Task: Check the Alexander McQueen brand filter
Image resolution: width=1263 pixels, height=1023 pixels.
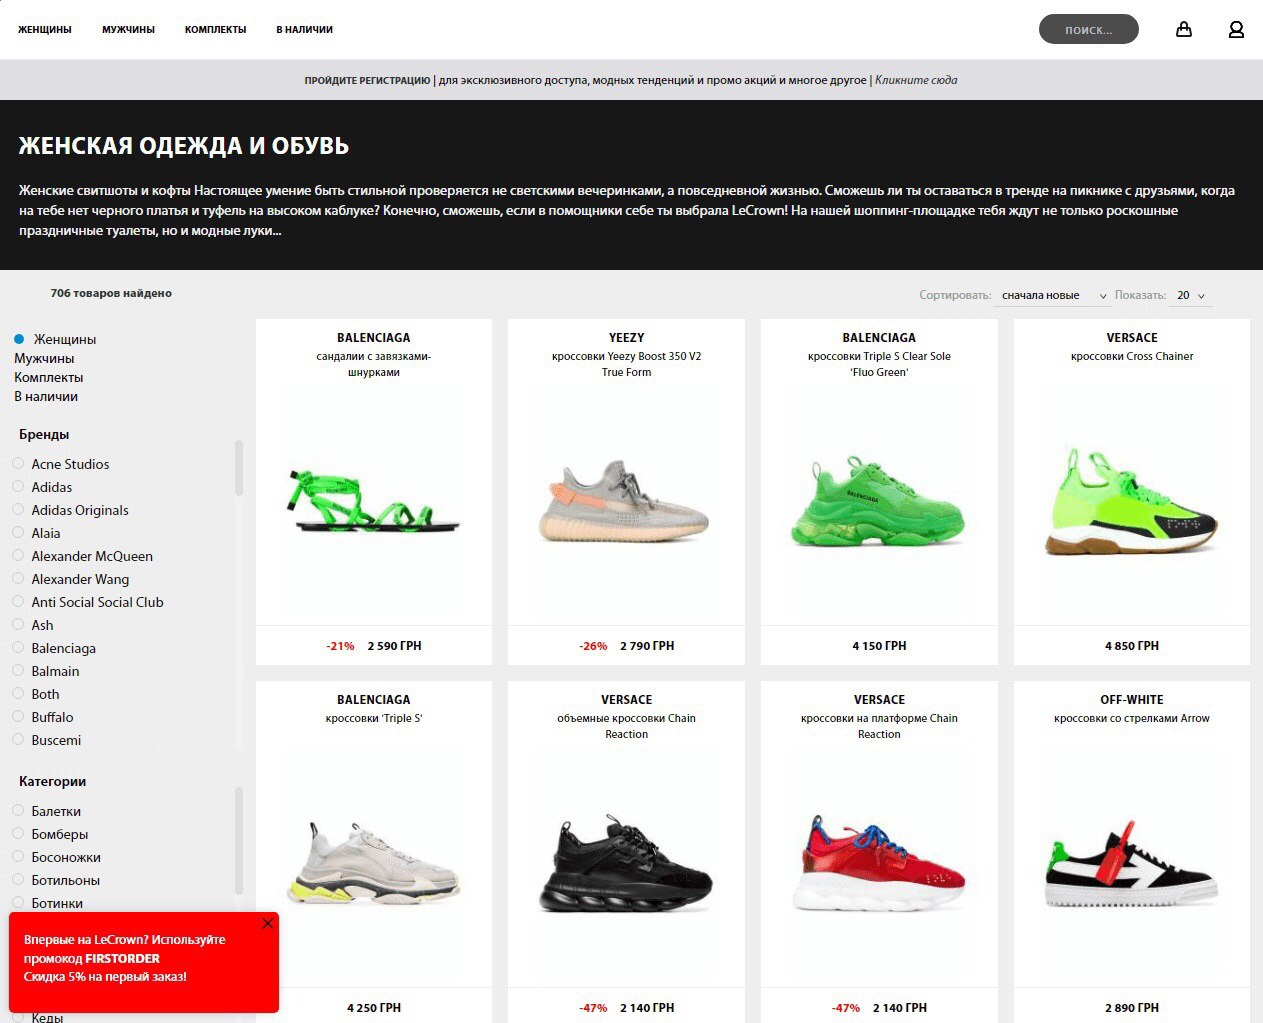Action: pyautogui.click(x=18, y=556)
